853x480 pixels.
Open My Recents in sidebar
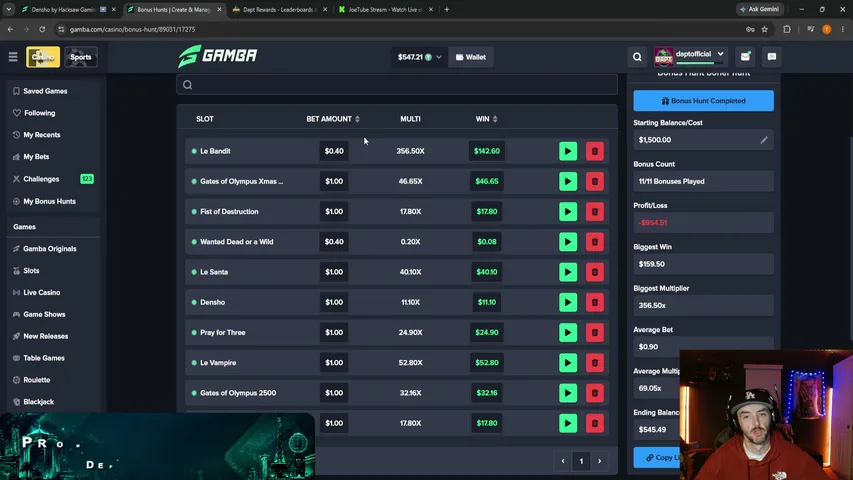tap(41, 134)
